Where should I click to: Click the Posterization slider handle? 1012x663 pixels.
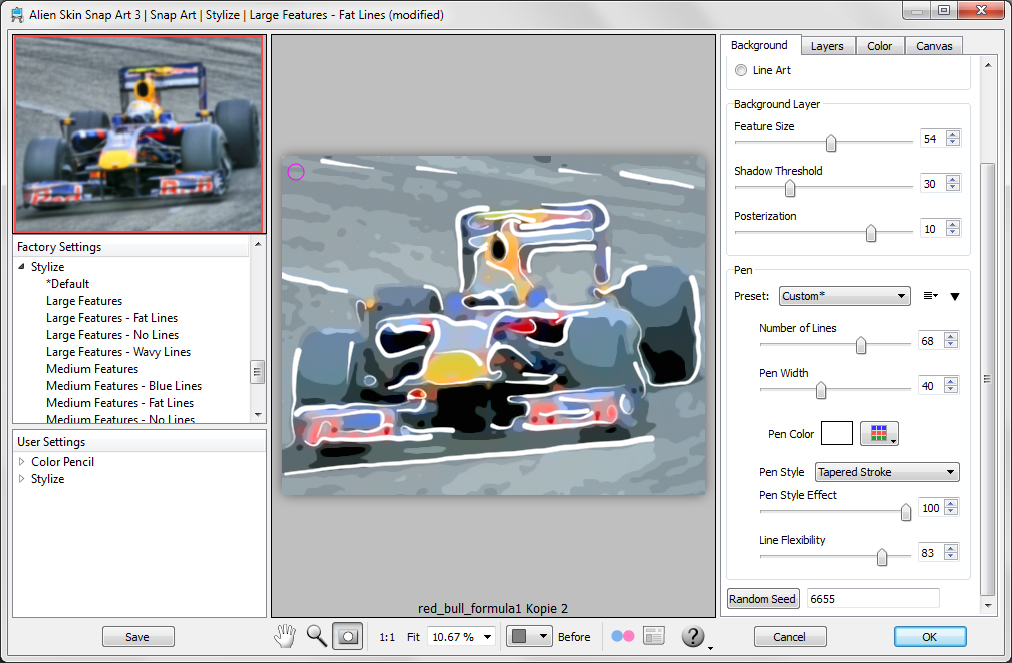[x=871, y=233]
